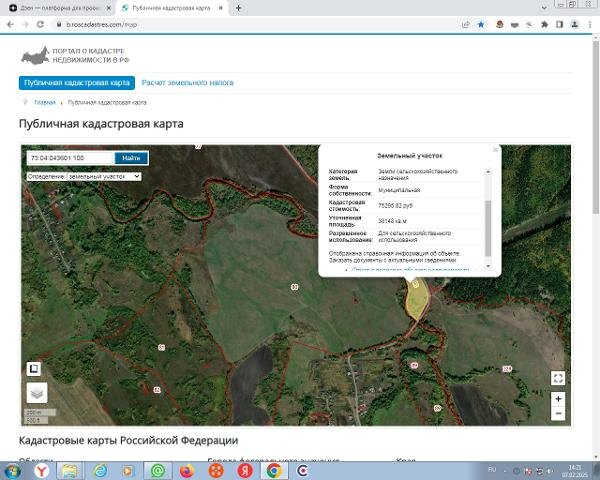Click the 'Кадастровая стоимость' value text
The height and width of the screenshot is (480, 600).
395,206
